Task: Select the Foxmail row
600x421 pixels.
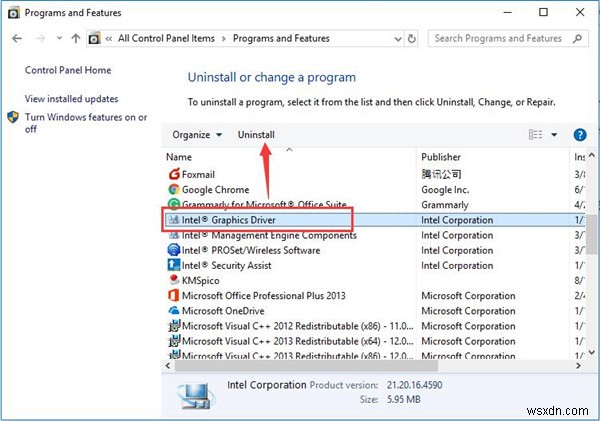Action: point(375,174)
